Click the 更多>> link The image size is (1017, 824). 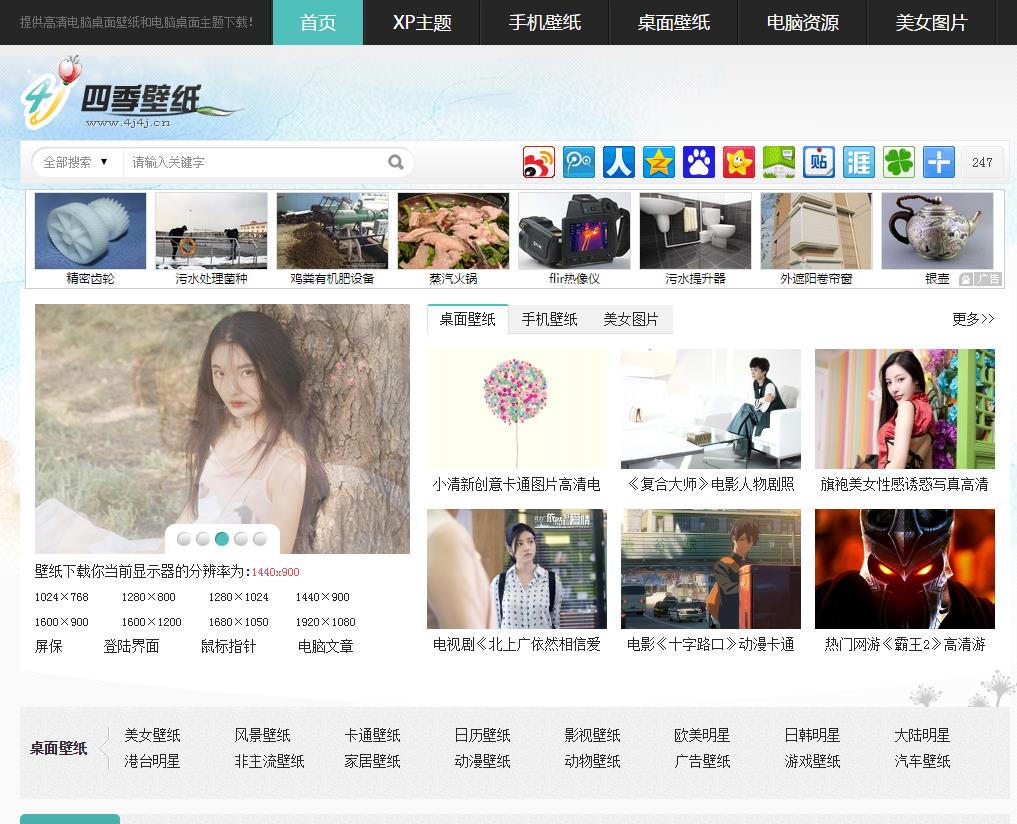coord(973,319)
